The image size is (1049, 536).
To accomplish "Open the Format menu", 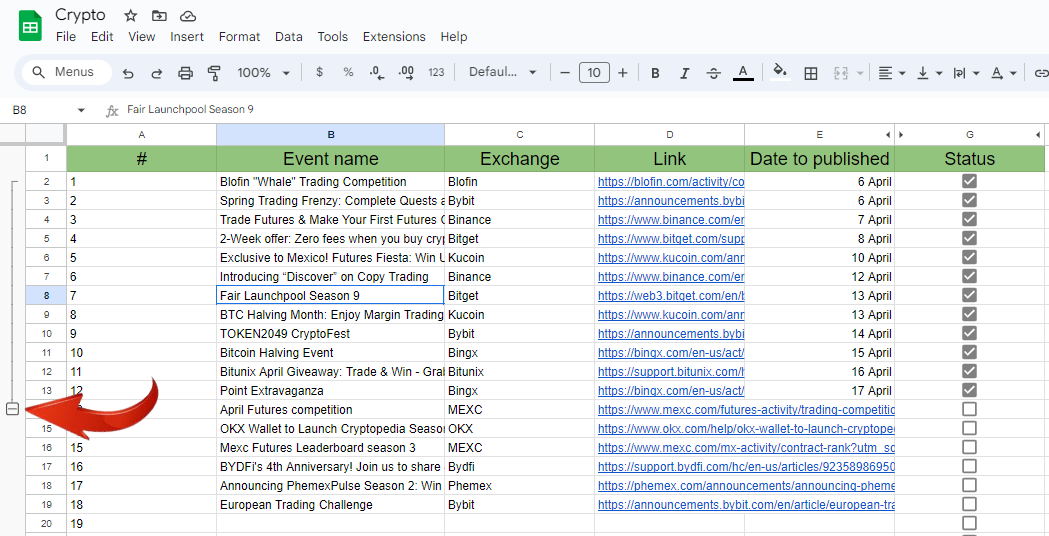I will (x=240, y=37).
